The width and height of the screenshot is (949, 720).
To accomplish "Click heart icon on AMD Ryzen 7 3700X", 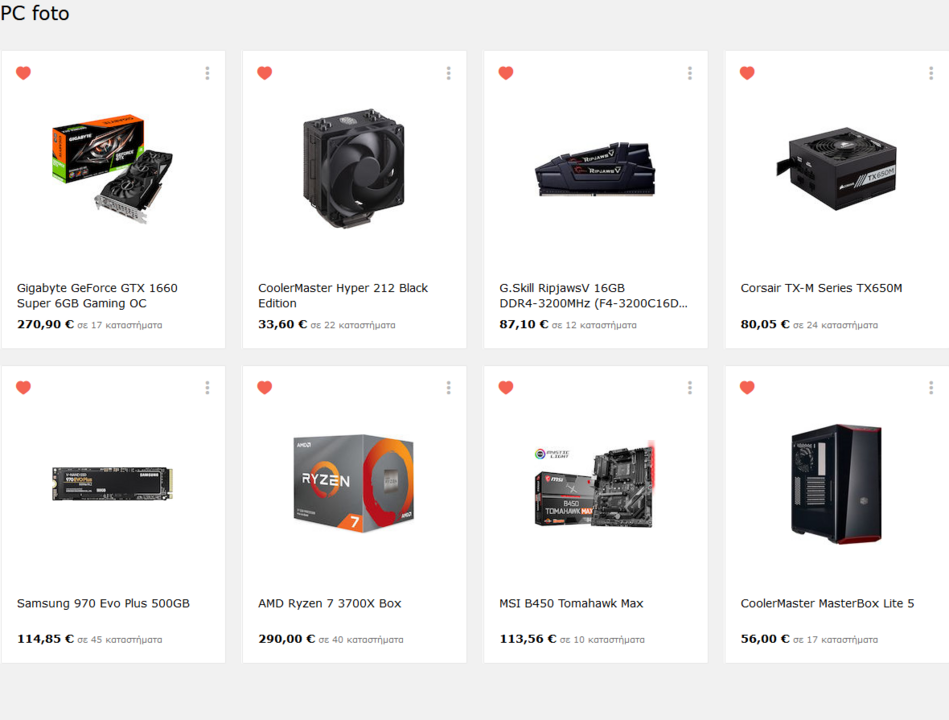I will (264, 387).
